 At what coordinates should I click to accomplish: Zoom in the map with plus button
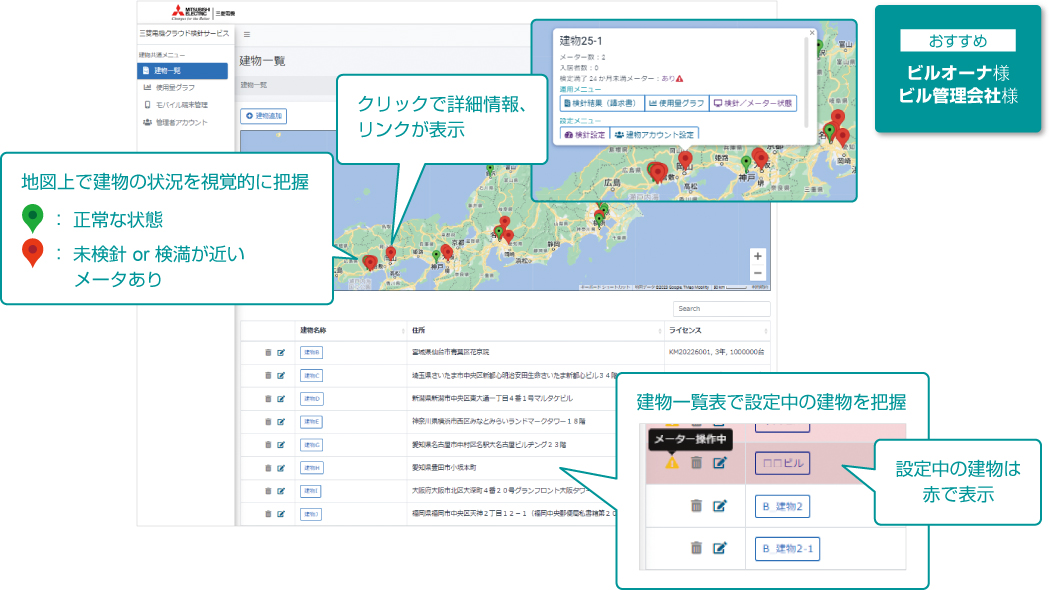(757, 256)
